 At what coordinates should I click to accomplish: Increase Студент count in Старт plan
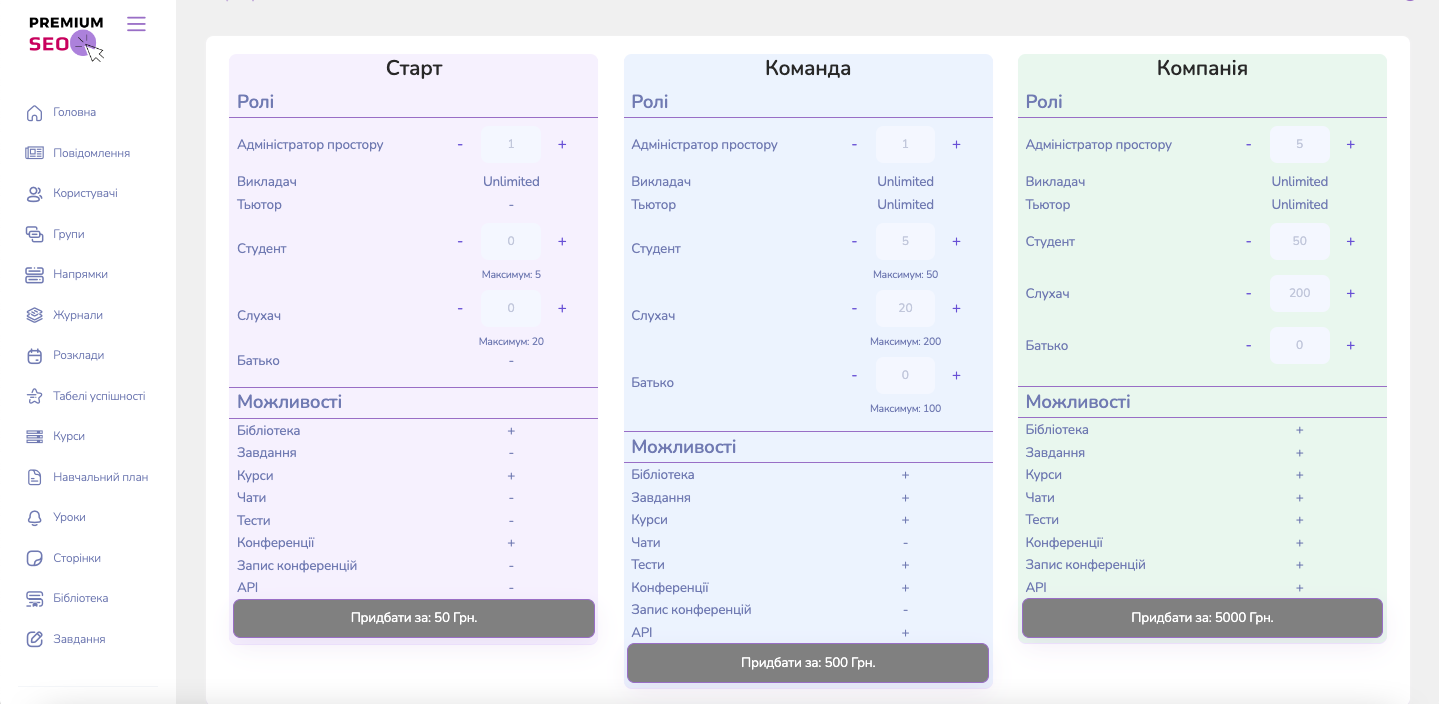coord(562,242)
